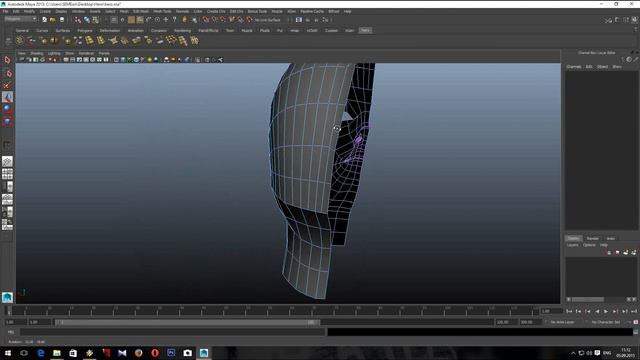
Task: Open the shelf options on the left
Action: pos(8,41)
